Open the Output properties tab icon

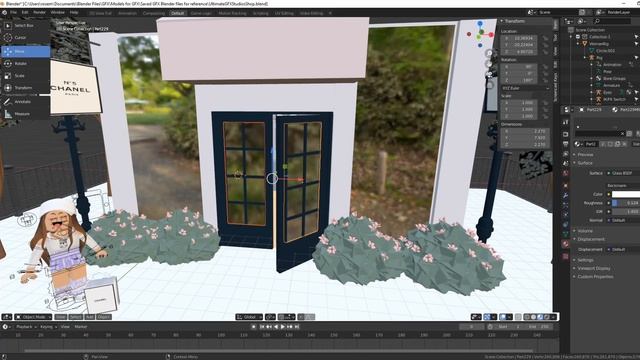coord(565,144)
